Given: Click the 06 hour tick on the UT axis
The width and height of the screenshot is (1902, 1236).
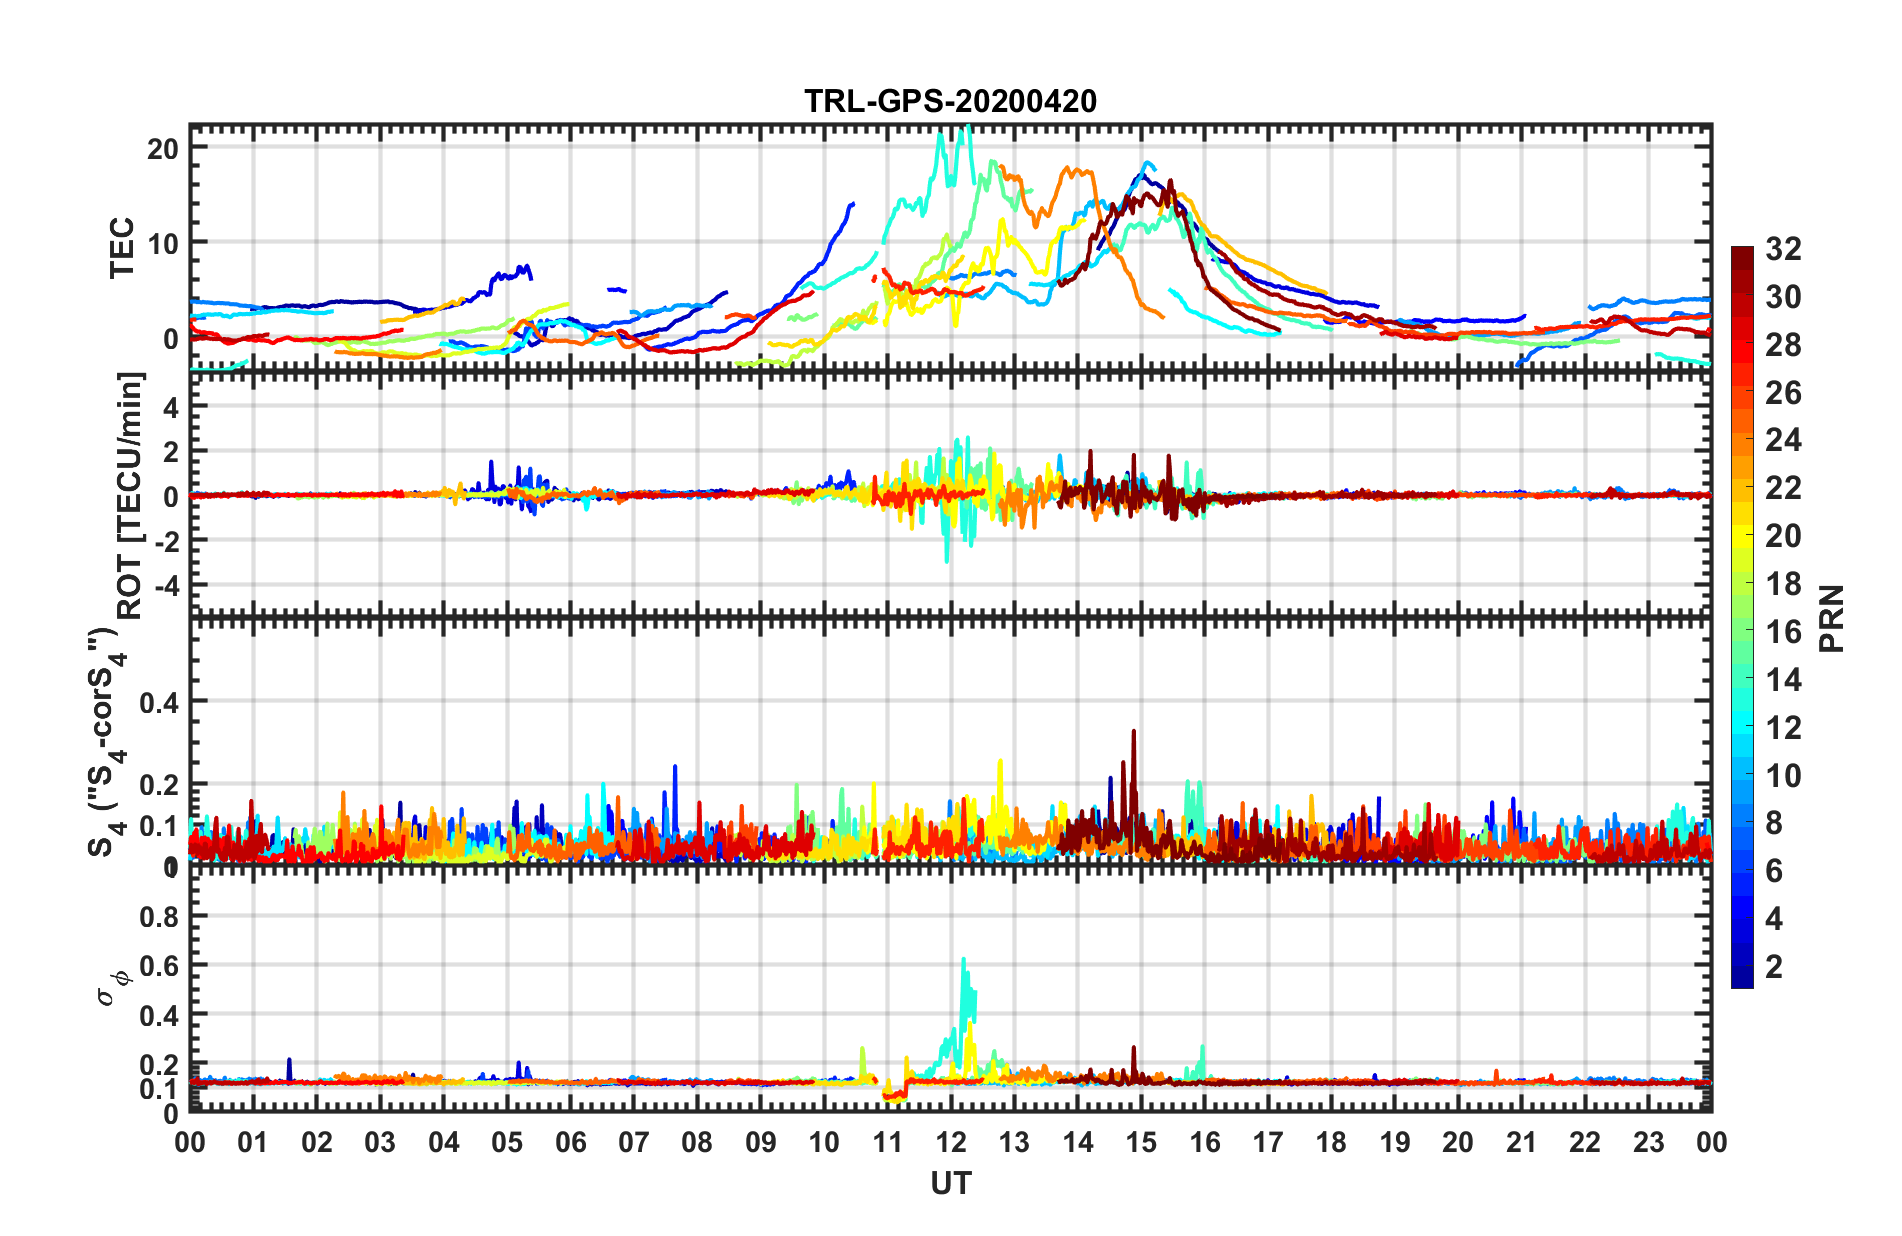Looking at the screenshot, I should tap(570, 1142).
